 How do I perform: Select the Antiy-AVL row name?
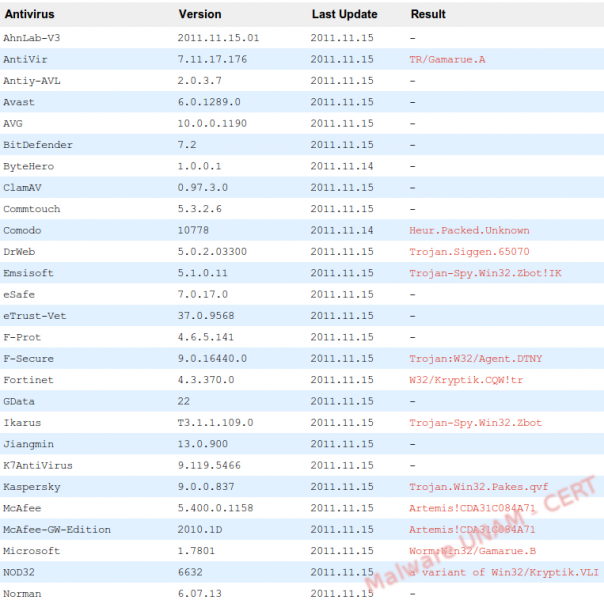(x=32, y=81)
